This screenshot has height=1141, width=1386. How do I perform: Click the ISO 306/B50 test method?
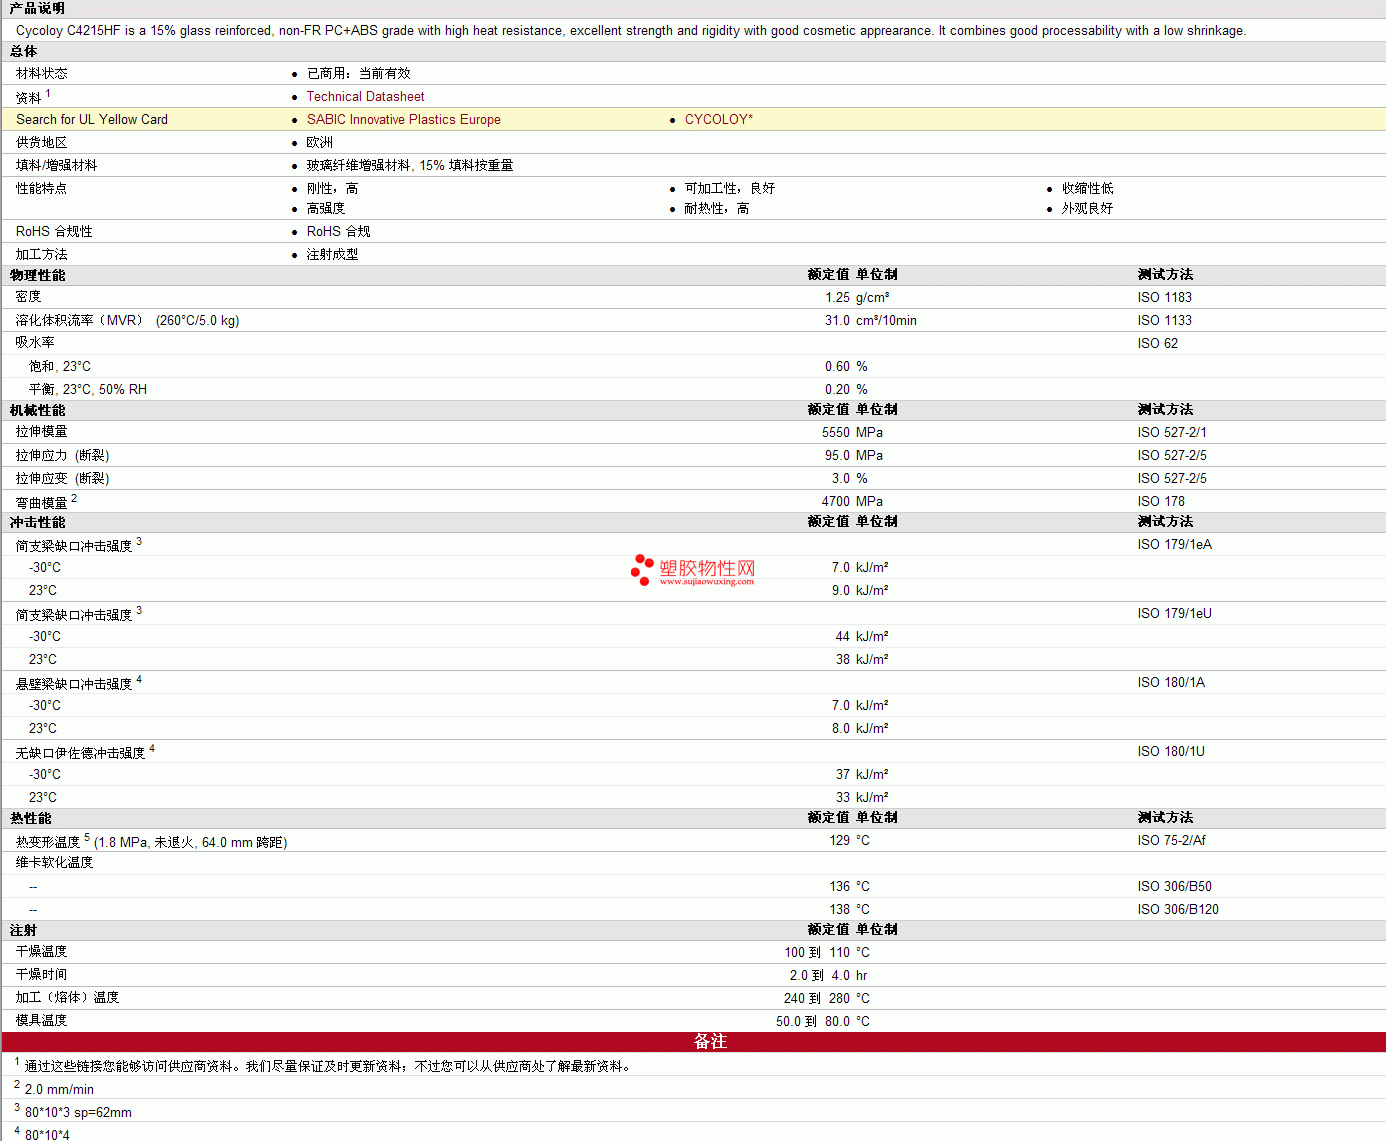[x=1174, y=886]
